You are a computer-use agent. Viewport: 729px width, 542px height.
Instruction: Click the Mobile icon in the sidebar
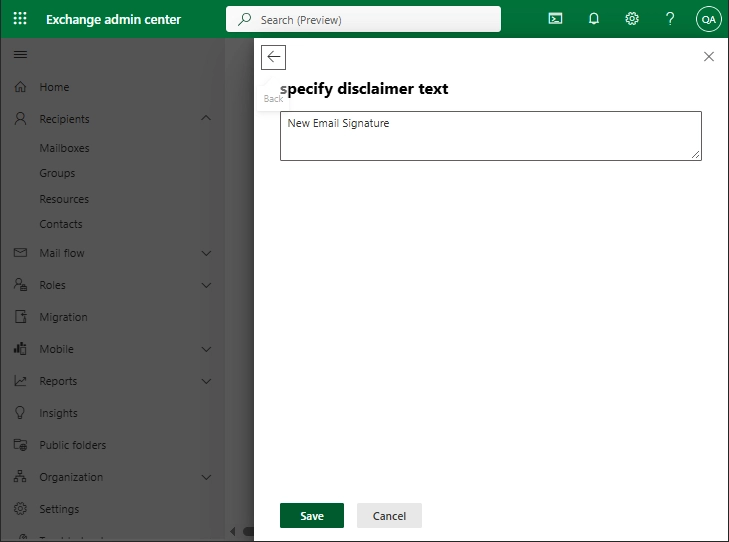click(x=20, y=349)
